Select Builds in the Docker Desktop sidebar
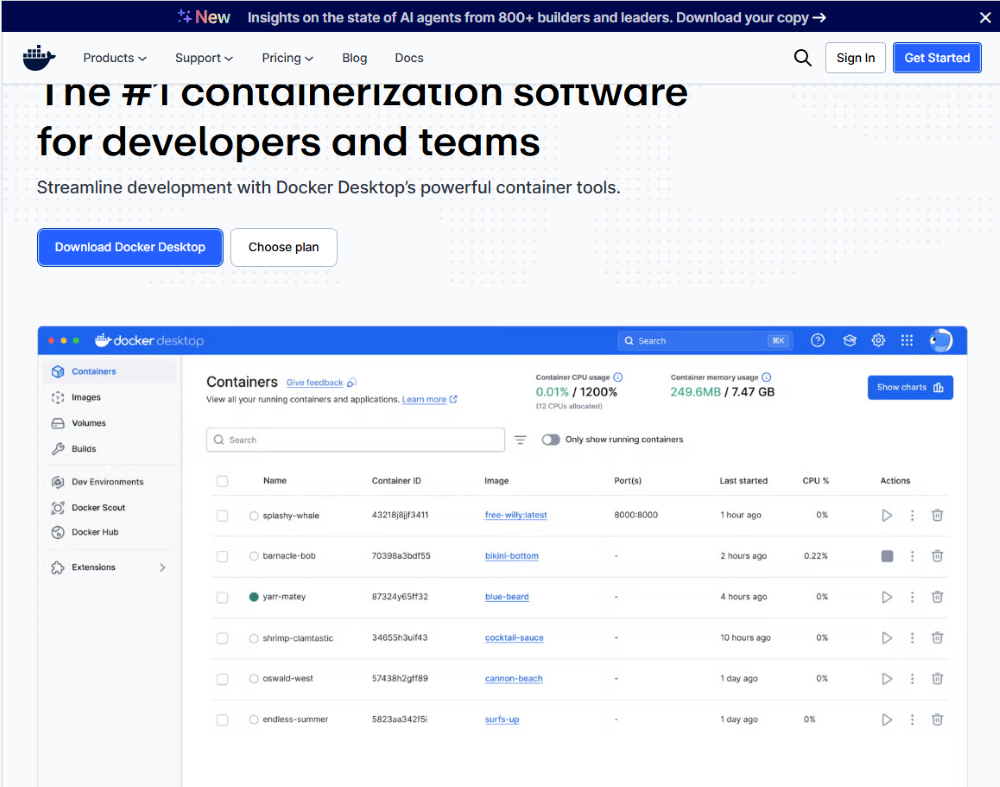This screenshot has width=1000, height=787. [x=110, y=449]
